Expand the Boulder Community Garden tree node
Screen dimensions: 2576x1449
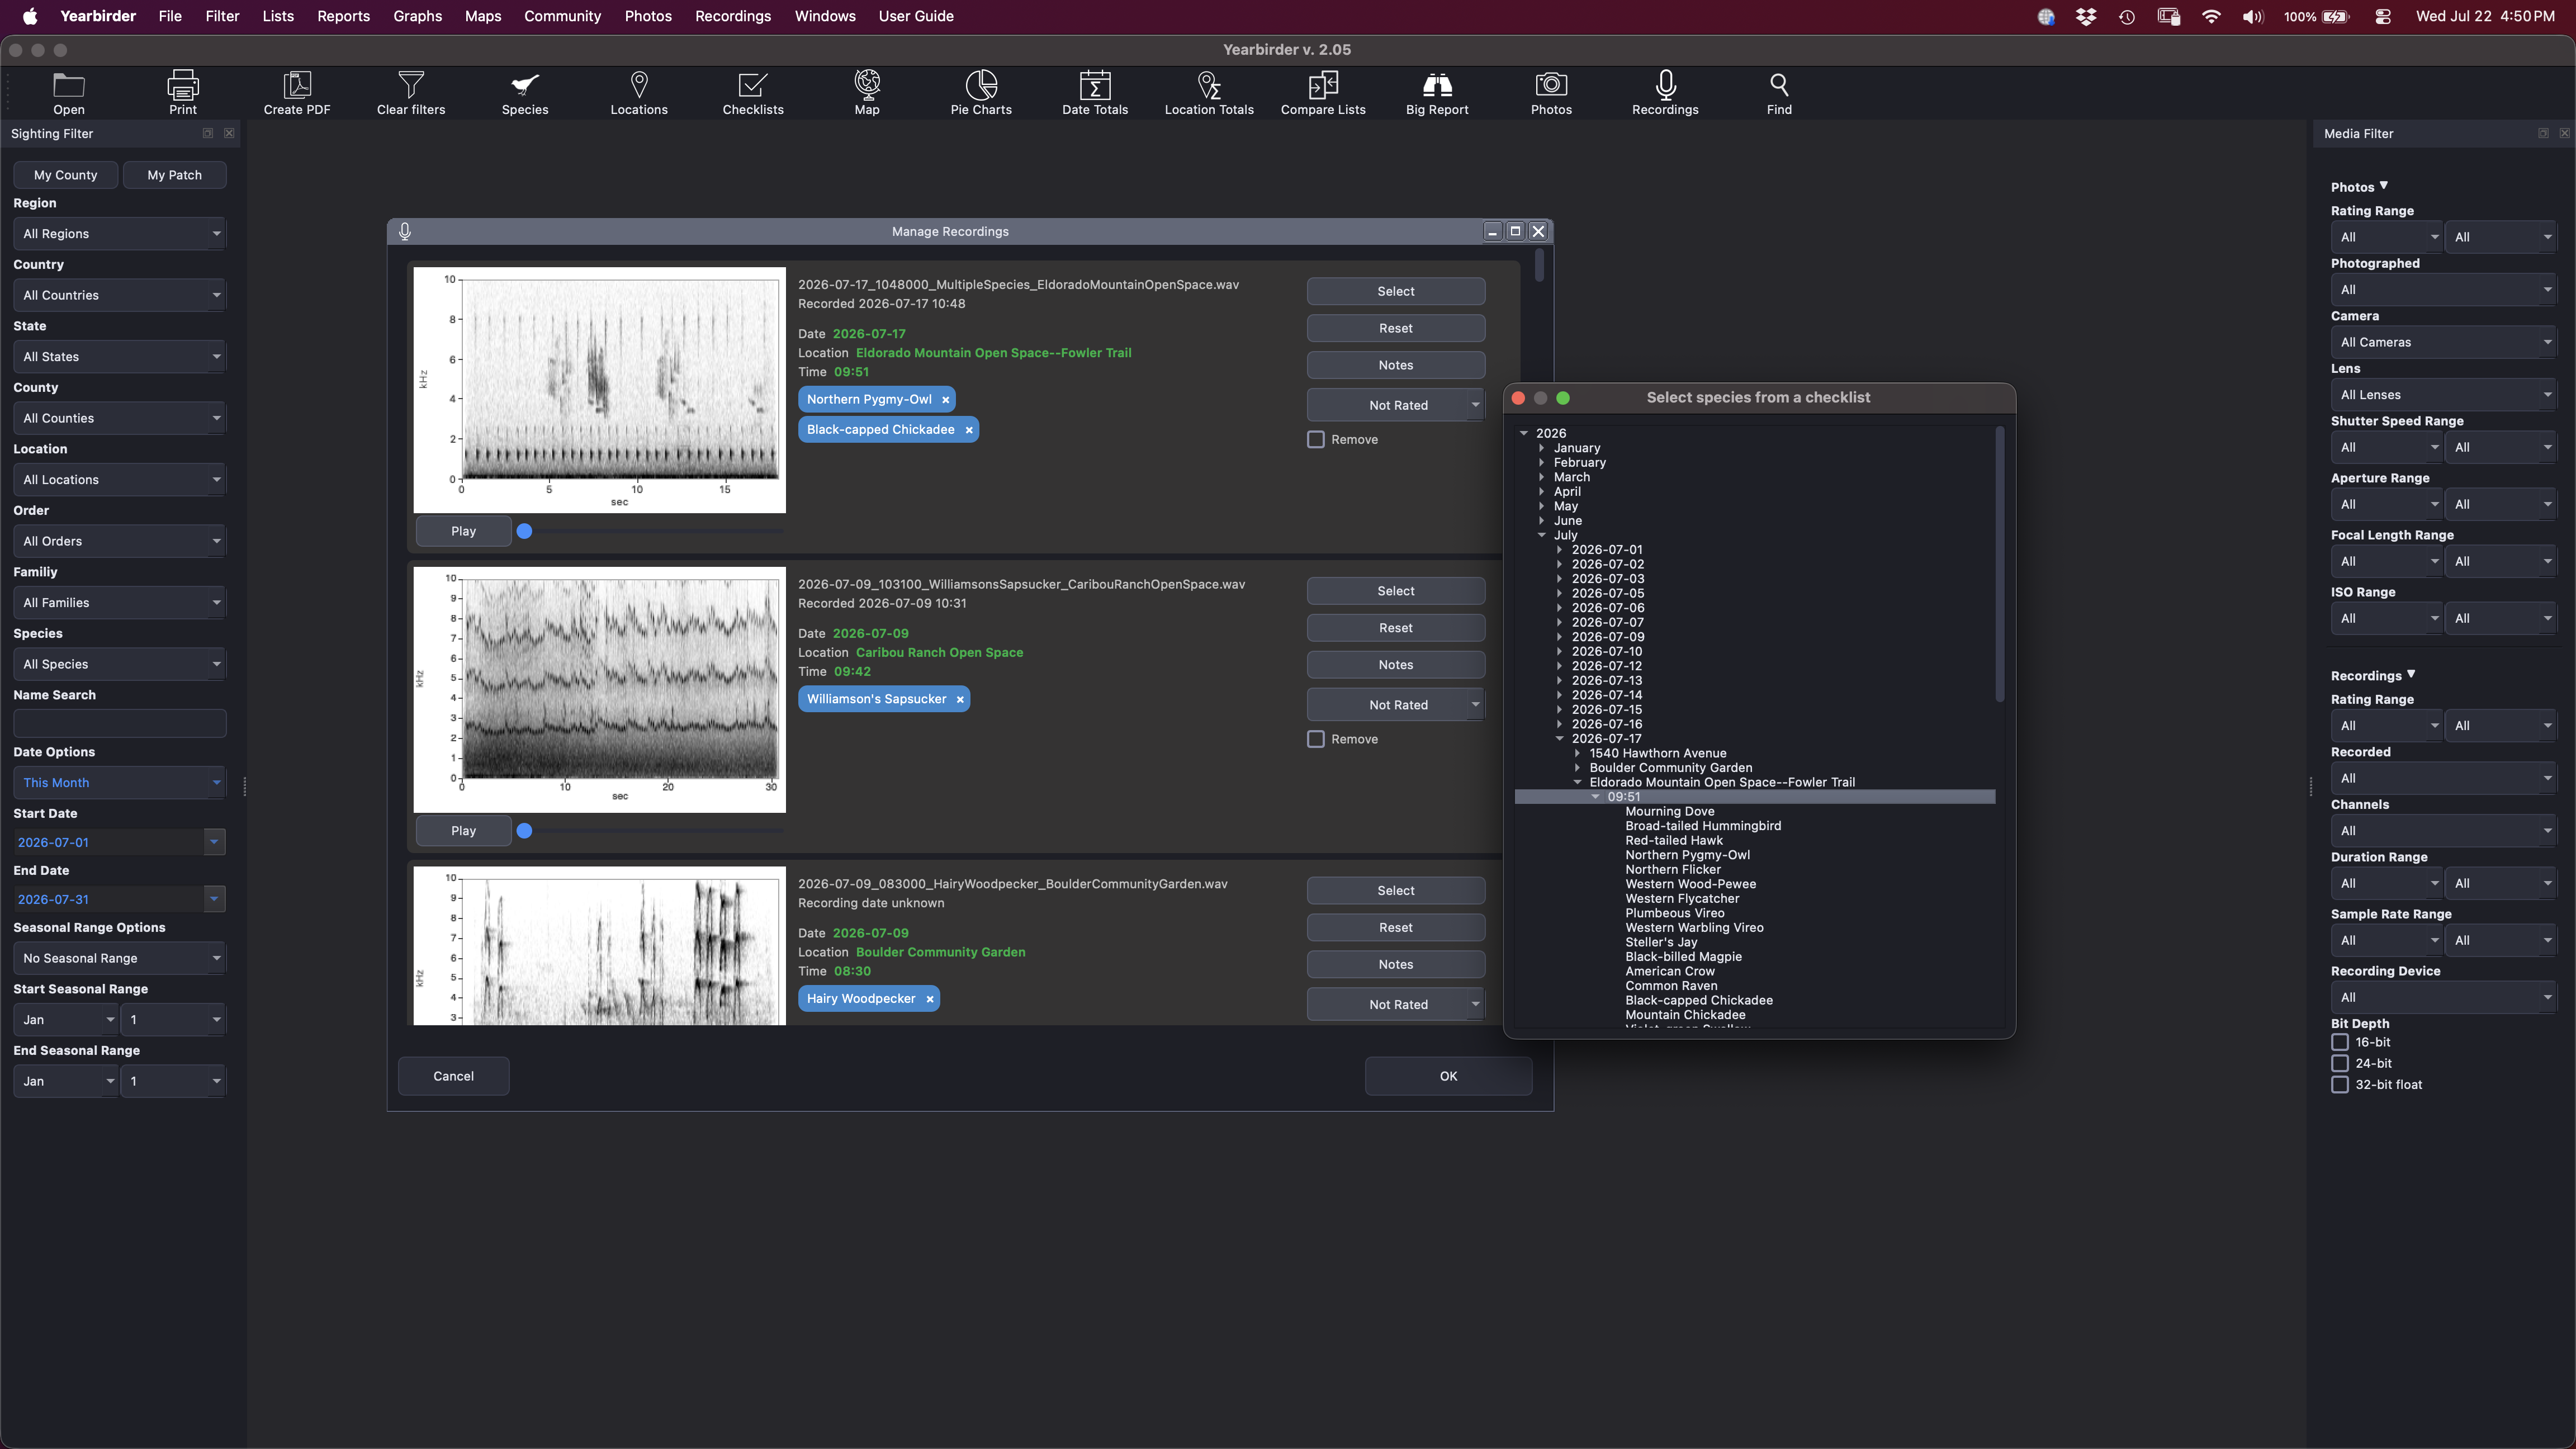(x=1577, y=768)
